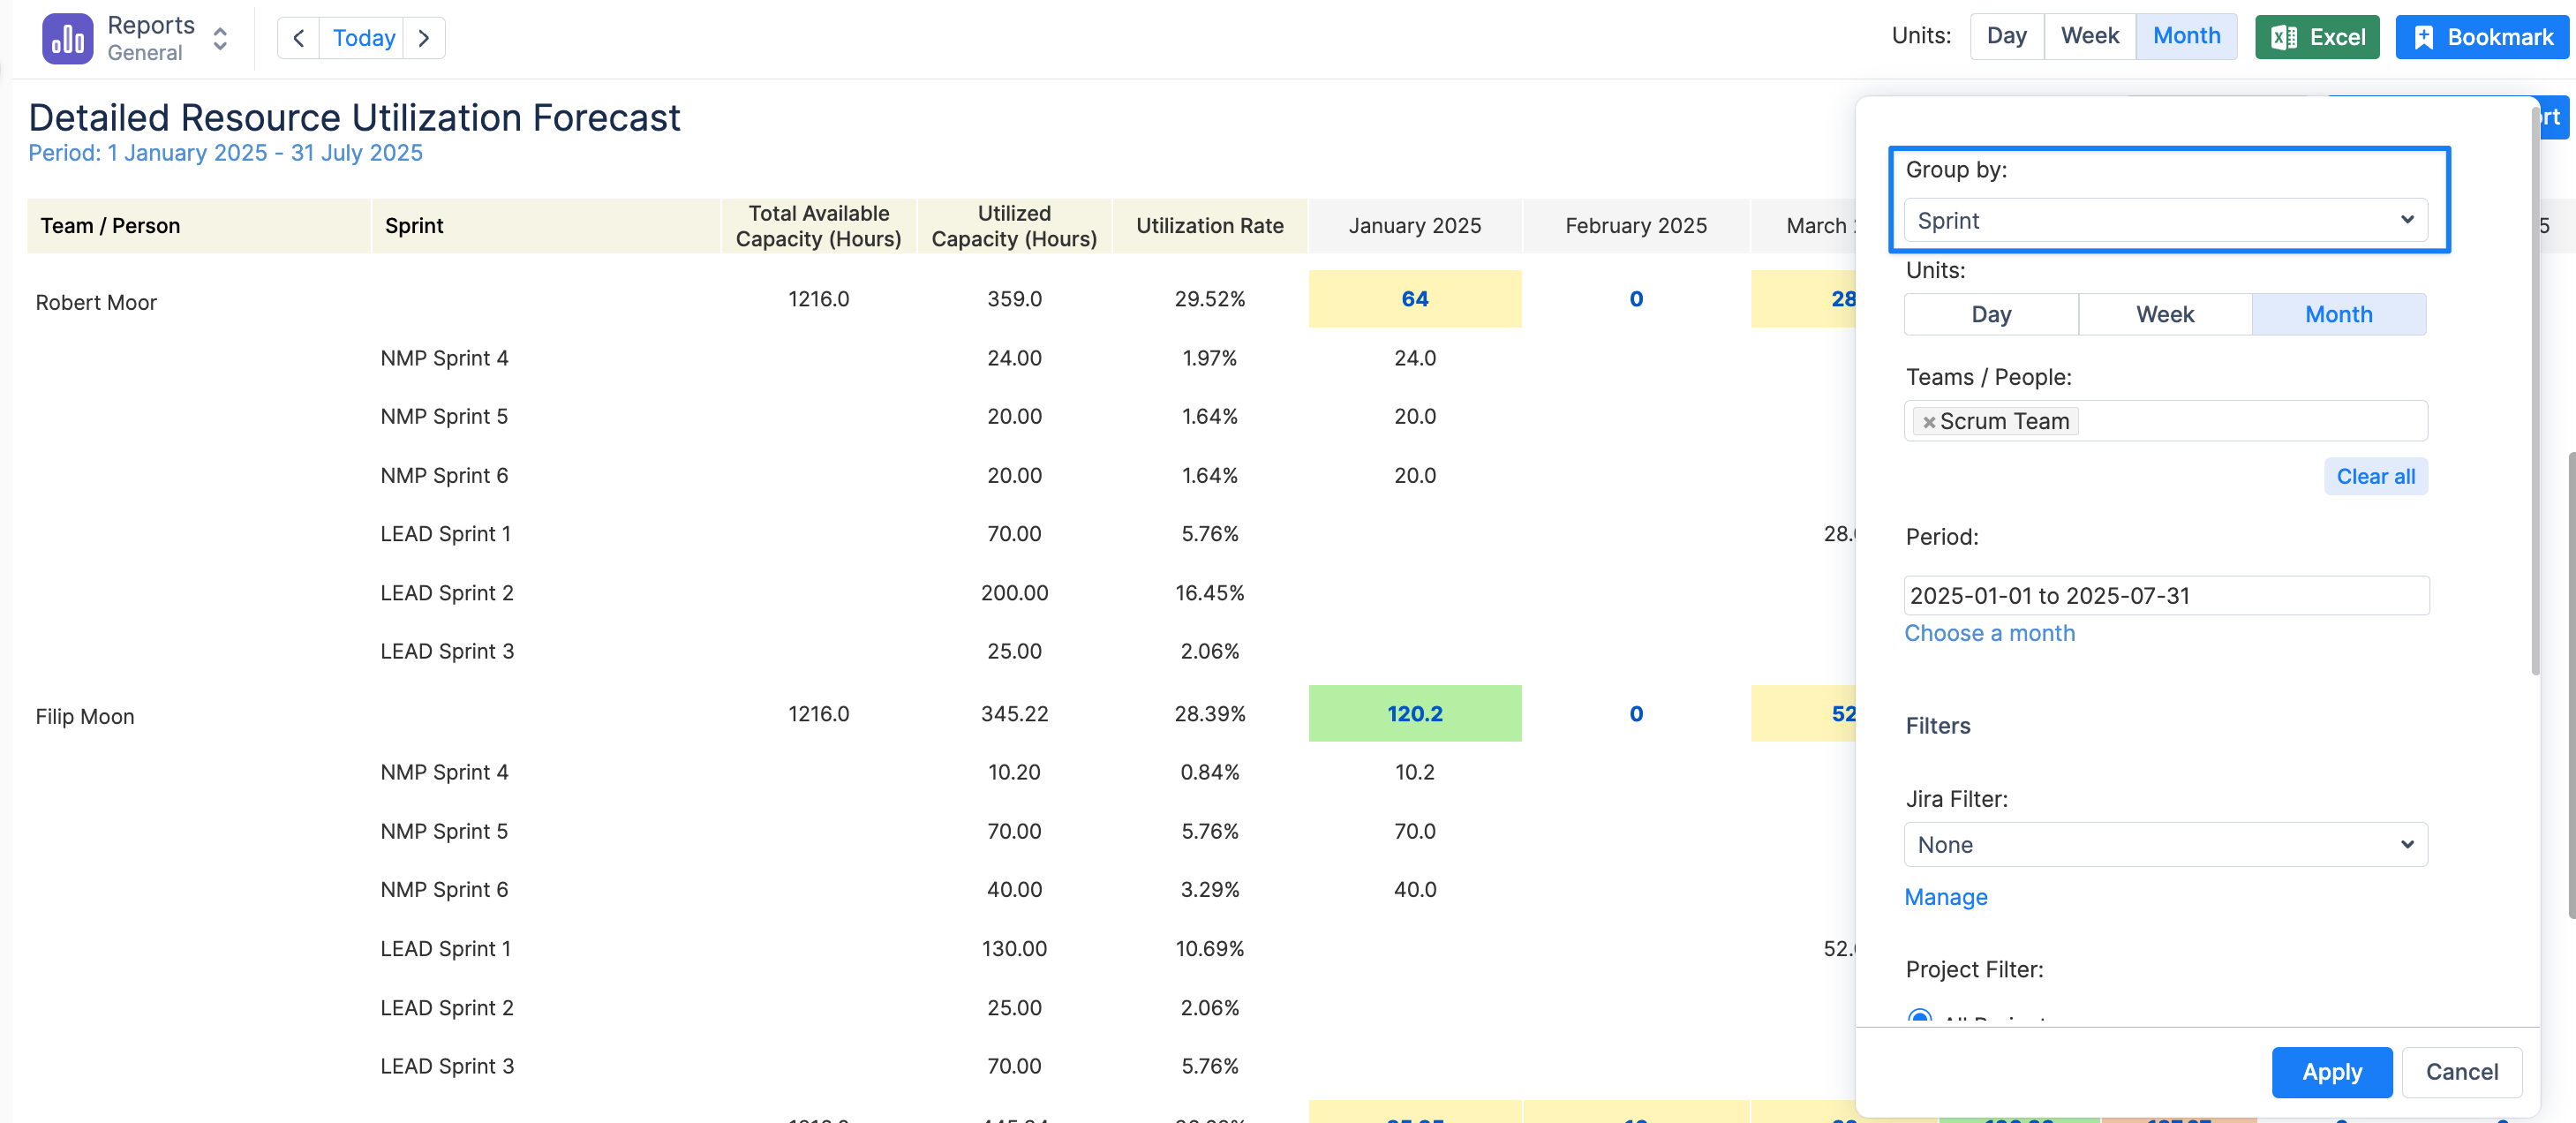The height and width of the screenshot is (1123, 2576).
Task: Click the Reports bar chart app icon
Action: [67, 38]
